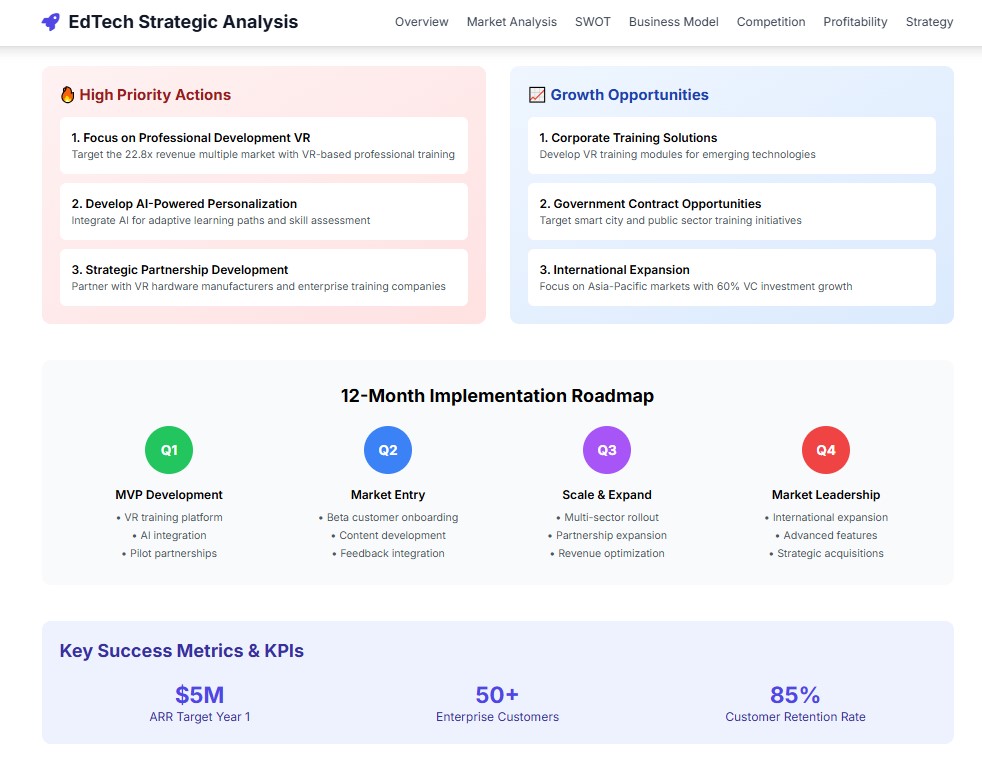Click the green Q1 circle
The image size is (982, 768).
(169, 450)
